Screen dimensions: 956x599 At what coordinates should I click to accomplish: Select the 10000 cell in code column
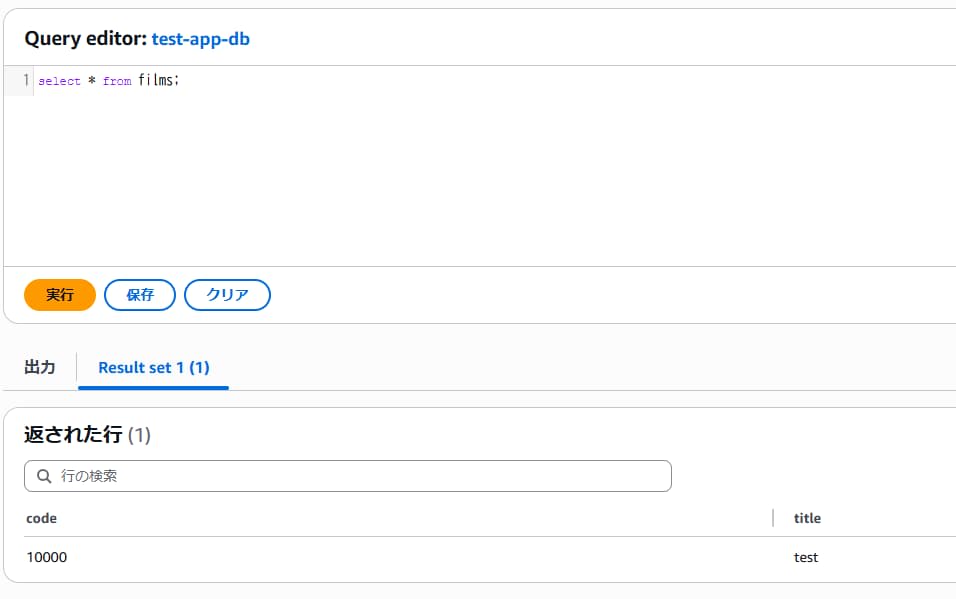47,557
